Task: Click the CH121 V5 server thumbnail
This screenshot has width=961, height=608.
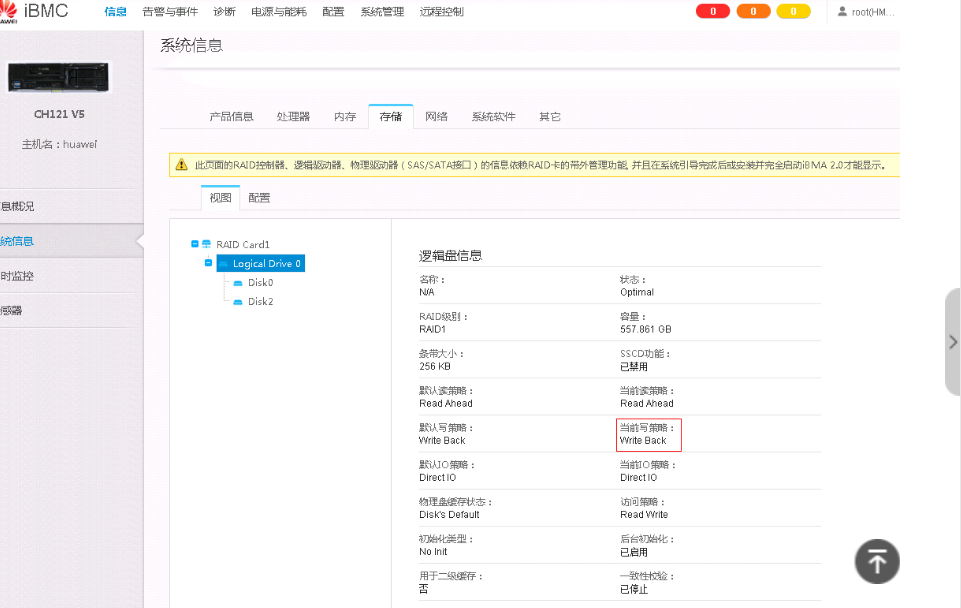Action: [x=57, y=76]
